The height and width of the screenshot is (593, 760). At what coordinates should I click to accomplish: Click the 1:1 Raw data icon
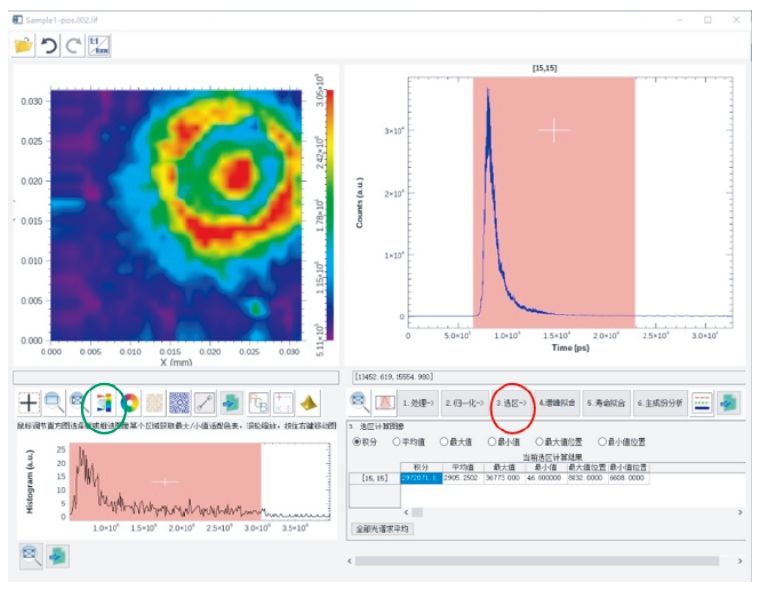click(98, 46)
